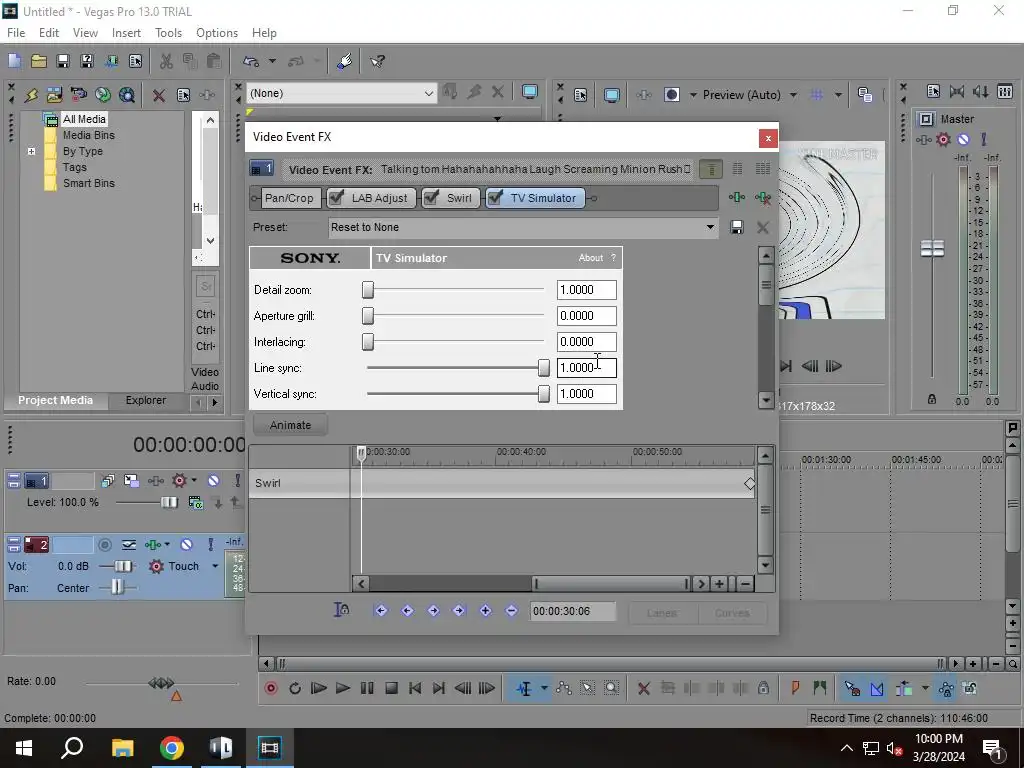Open the Preview (Auto) quality dropdown
The image size is (1024, 768).
pyautogui.click(x=793, y=95)
